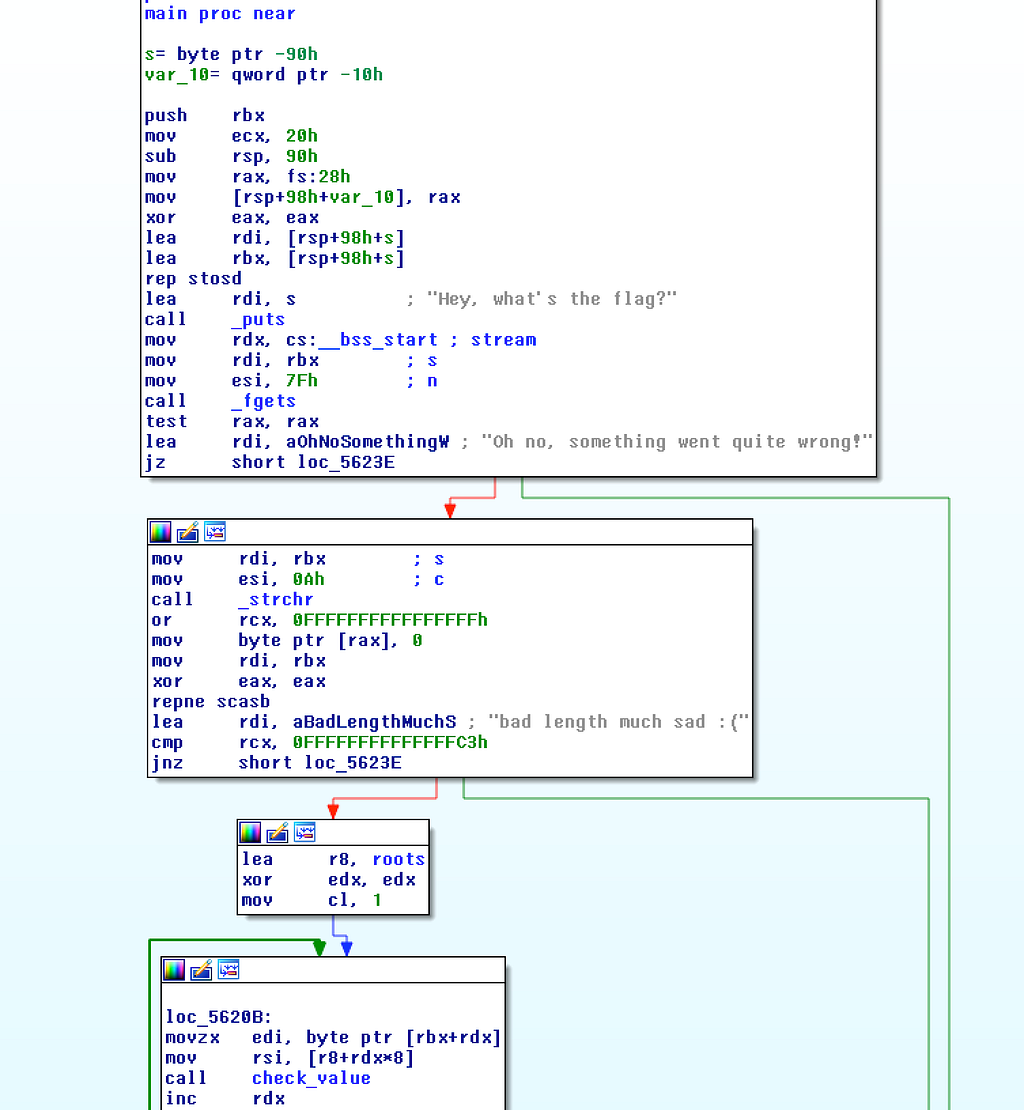This screenshot has height=1110, width=1024.
Task: Select loc_5623E in the jnz instruction
Action: point(353,763)
